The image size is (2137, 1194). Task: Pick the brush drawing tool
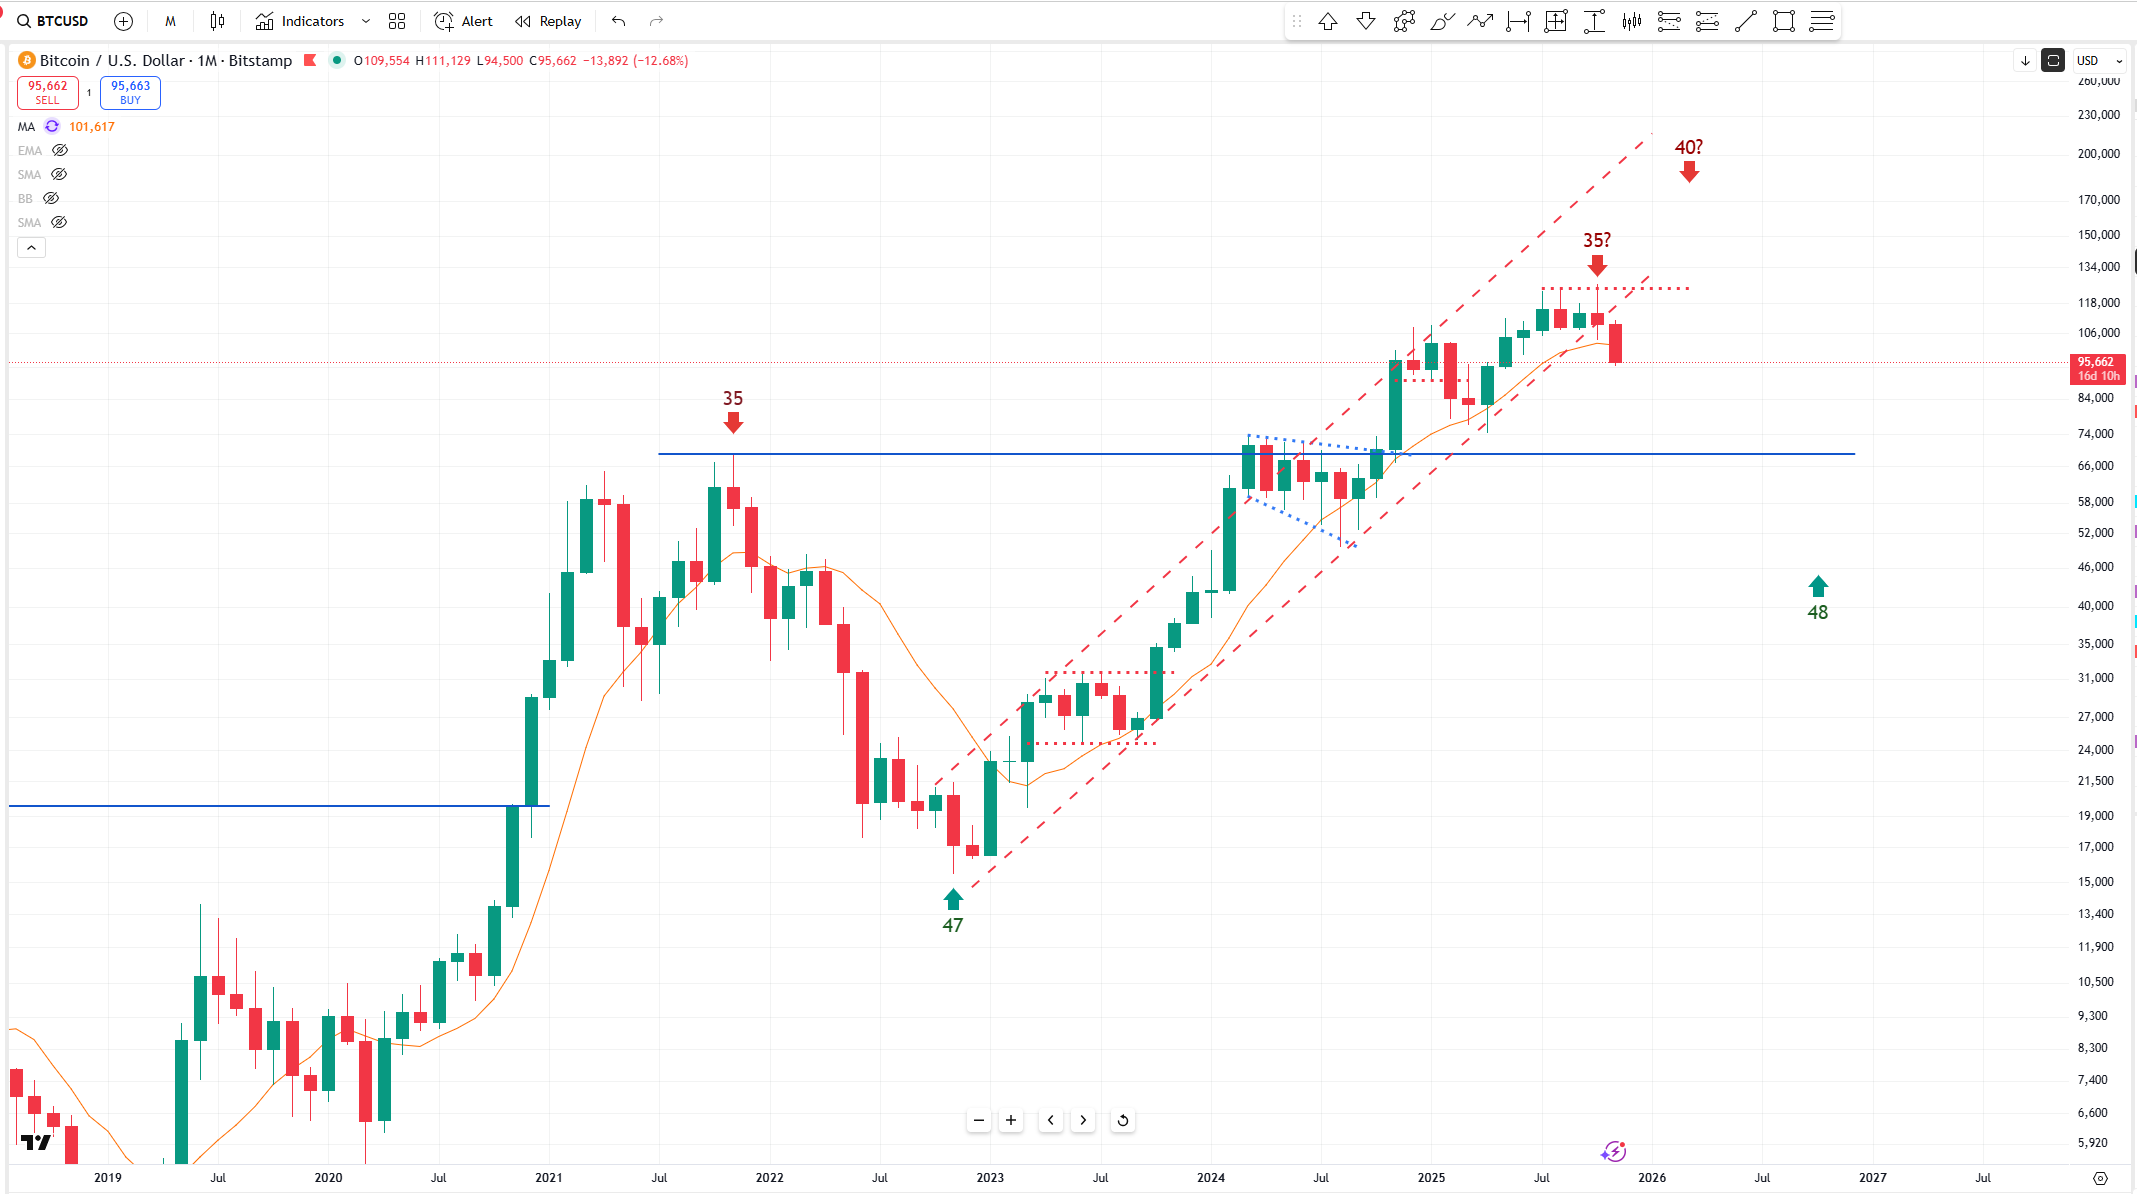coord(1442,21)
